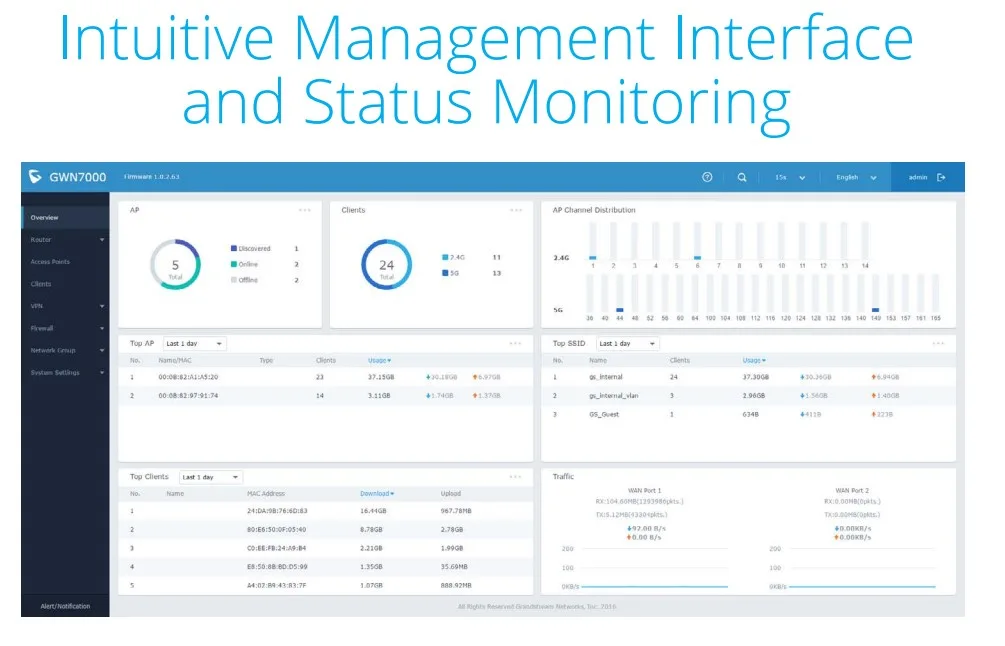Open the English language dropdown
The image size is (1005, 646).
pyautogui.click(x=856, y=177)
